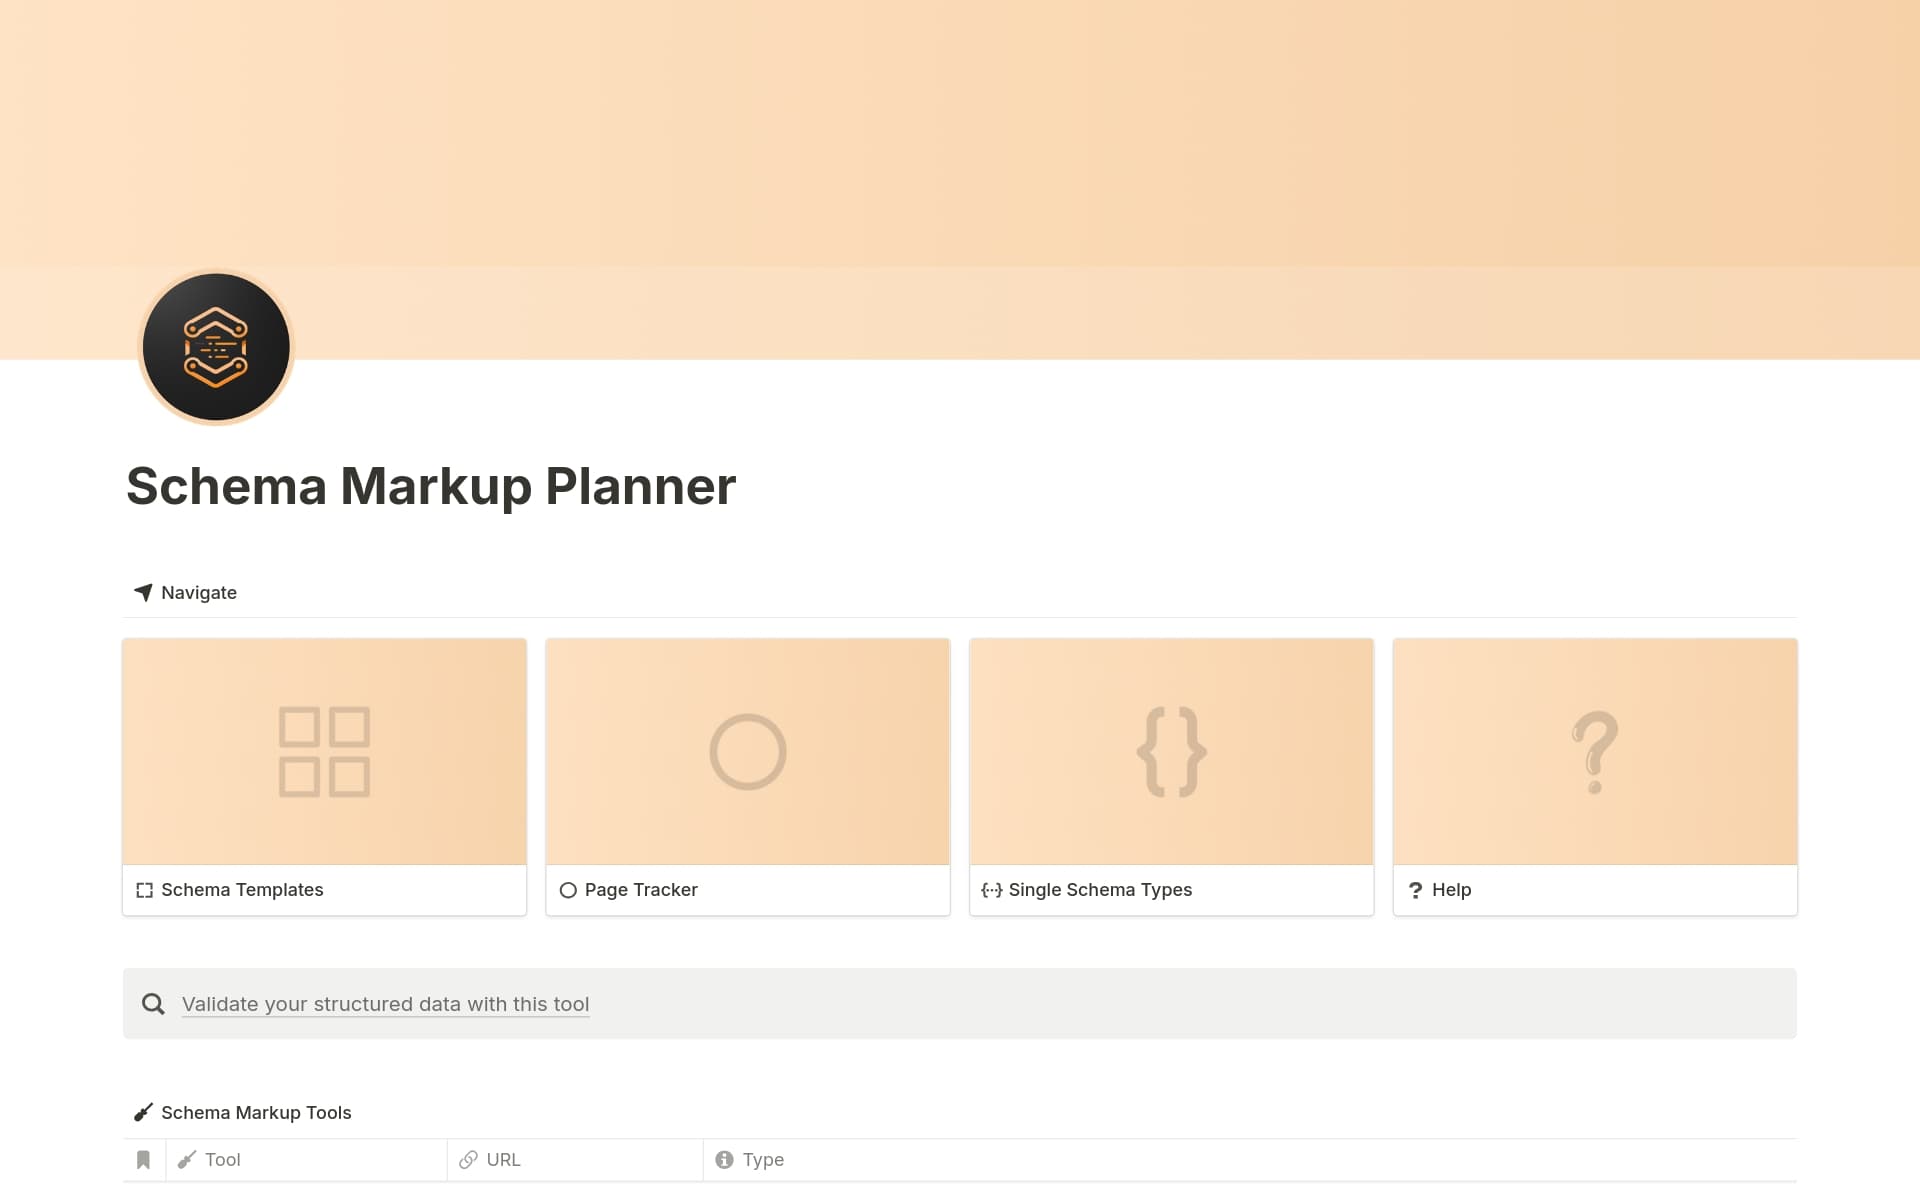Click the Schema Templates cover thumbnail
The height and width of the screenshot is (1199, 1920).
point(324,751)
